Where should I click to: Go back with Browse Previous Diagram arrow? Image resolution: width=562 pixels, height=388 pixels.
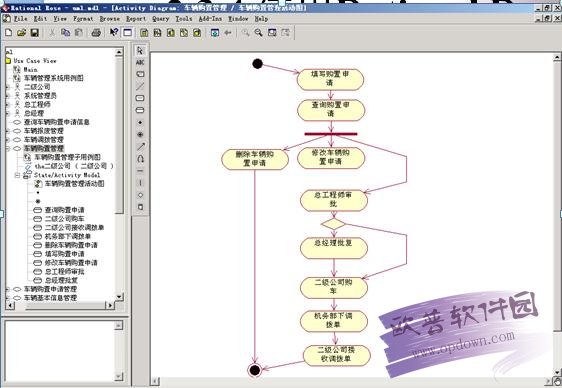point(228,33)
